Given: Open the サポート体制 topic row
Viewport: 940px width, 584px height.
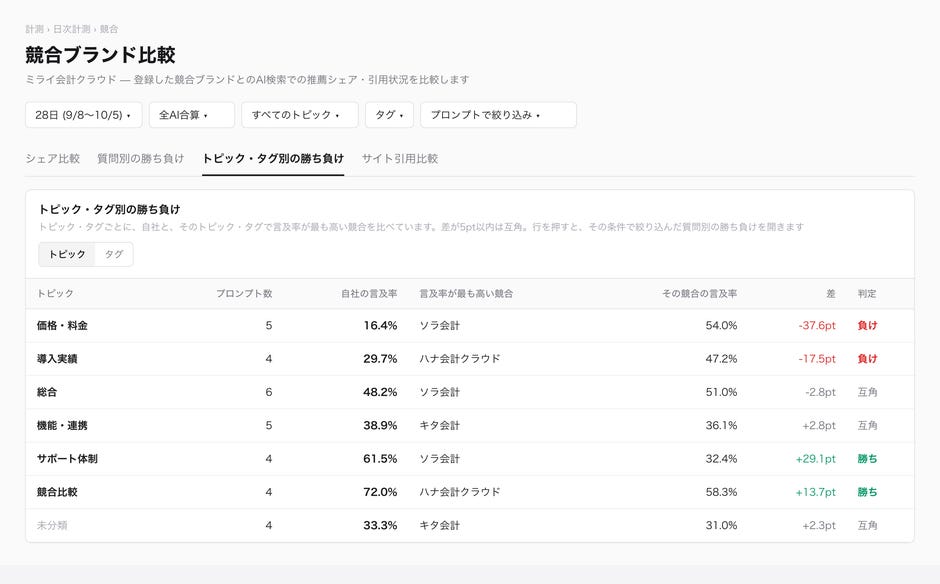Looking at the screenshot, I should tap(470, 459).
